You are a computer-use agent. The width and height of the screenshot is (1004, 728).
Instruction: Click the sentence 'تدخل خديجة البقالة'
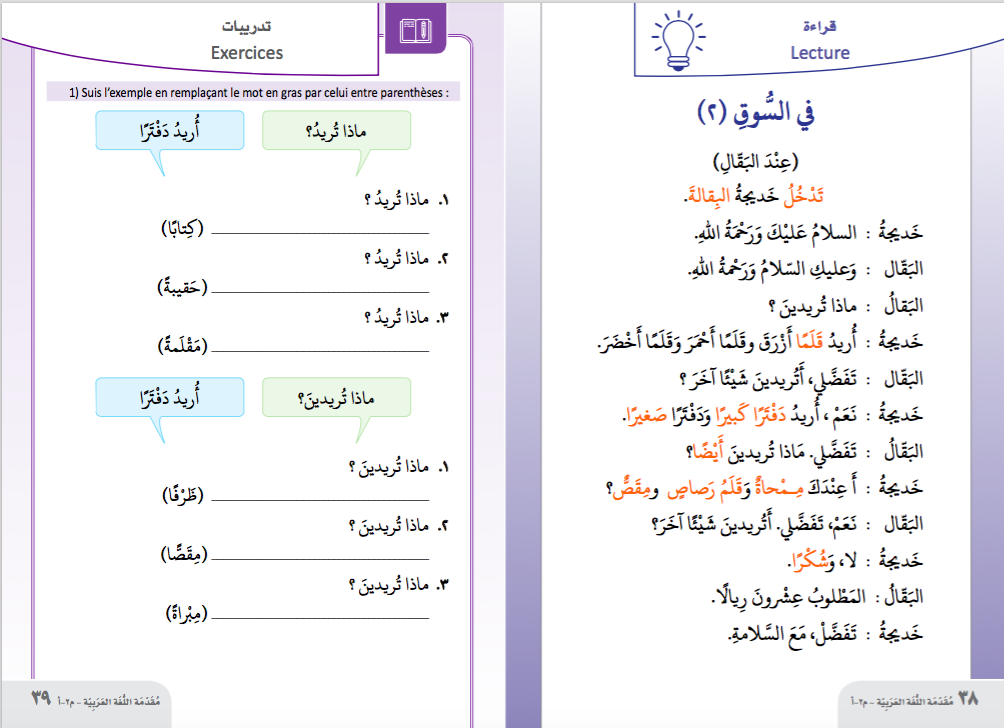click(x=753, y=195)
